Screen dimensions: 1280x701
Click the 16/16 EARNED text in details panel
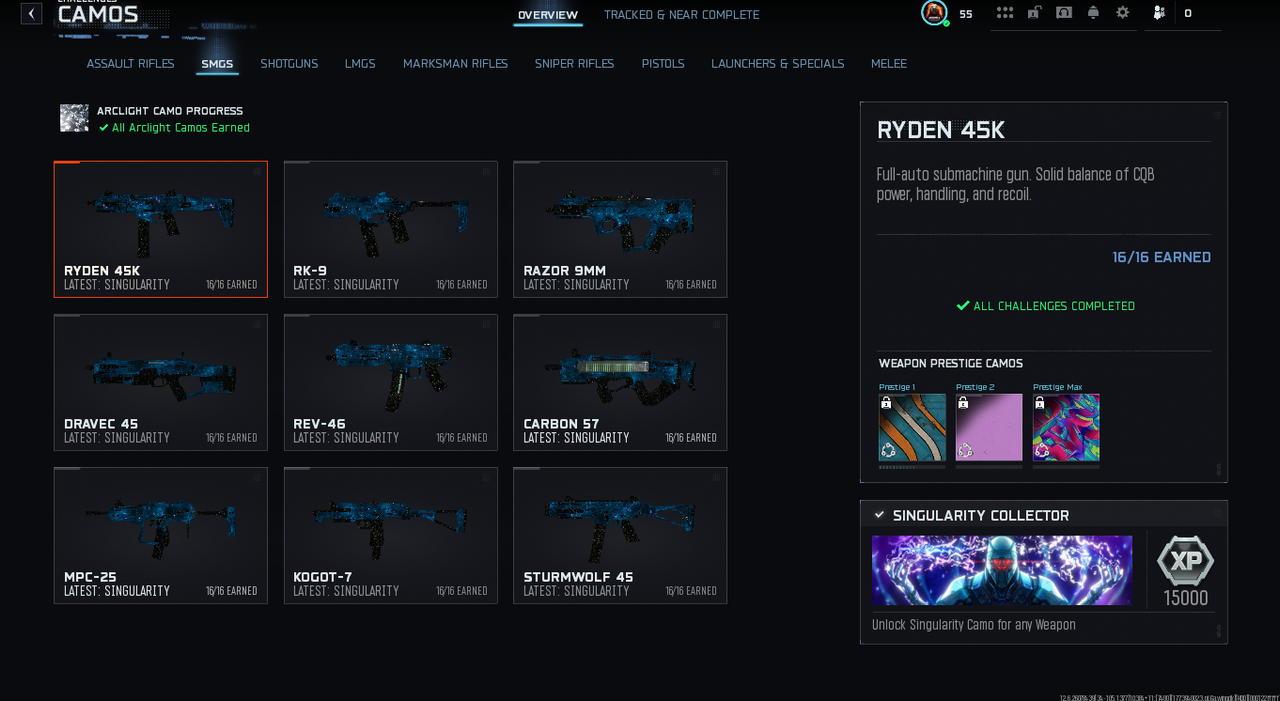coord(1161,257)
